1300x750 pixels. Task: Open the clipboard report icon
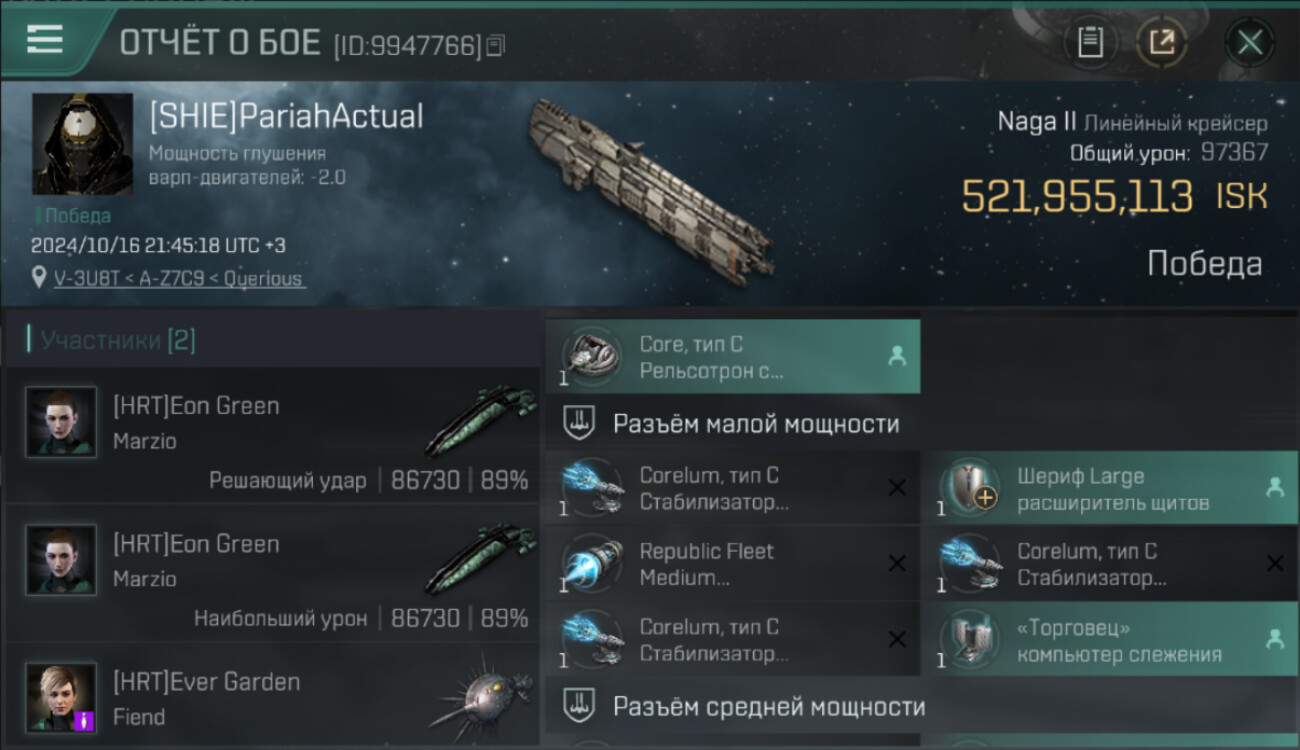coord(1090,42)
